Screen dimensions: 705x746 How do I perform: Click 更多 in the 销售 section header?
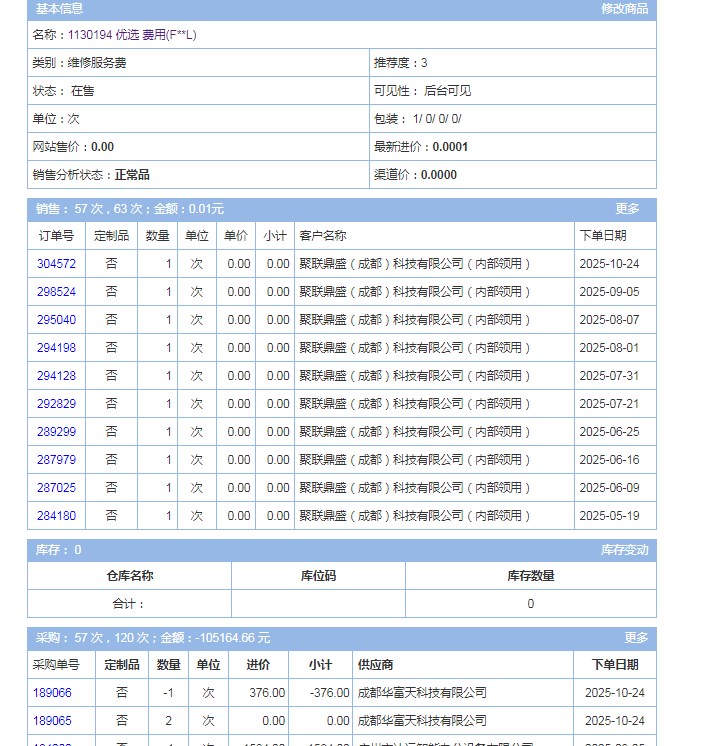pyautogui.click(x=627, y=209)
